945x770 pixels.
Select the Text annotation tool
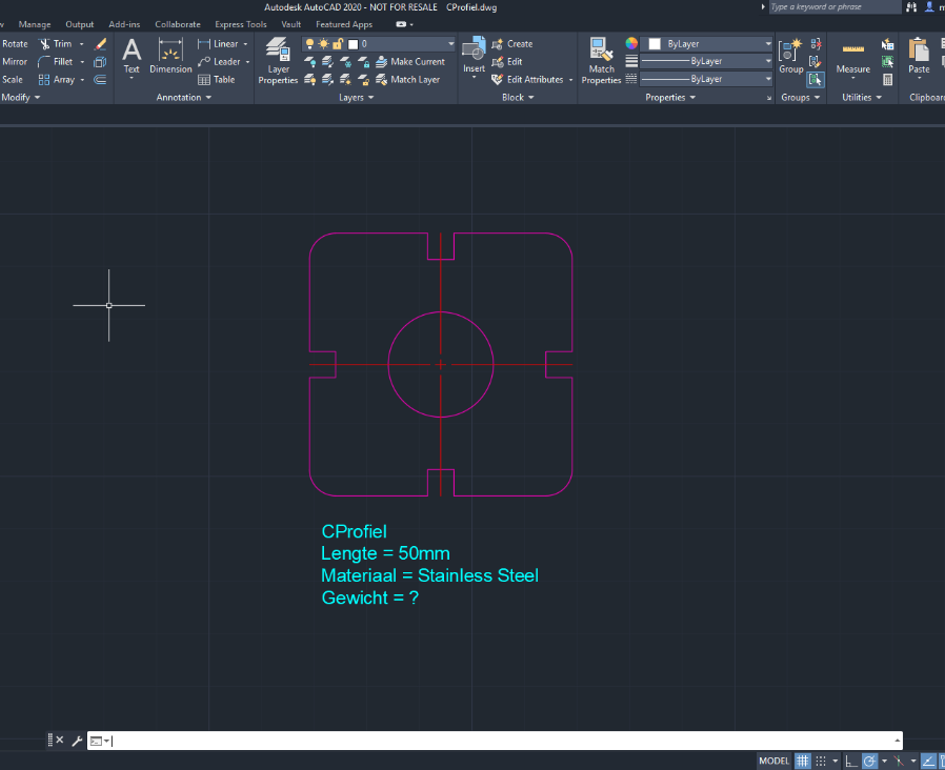click(131, 54)
